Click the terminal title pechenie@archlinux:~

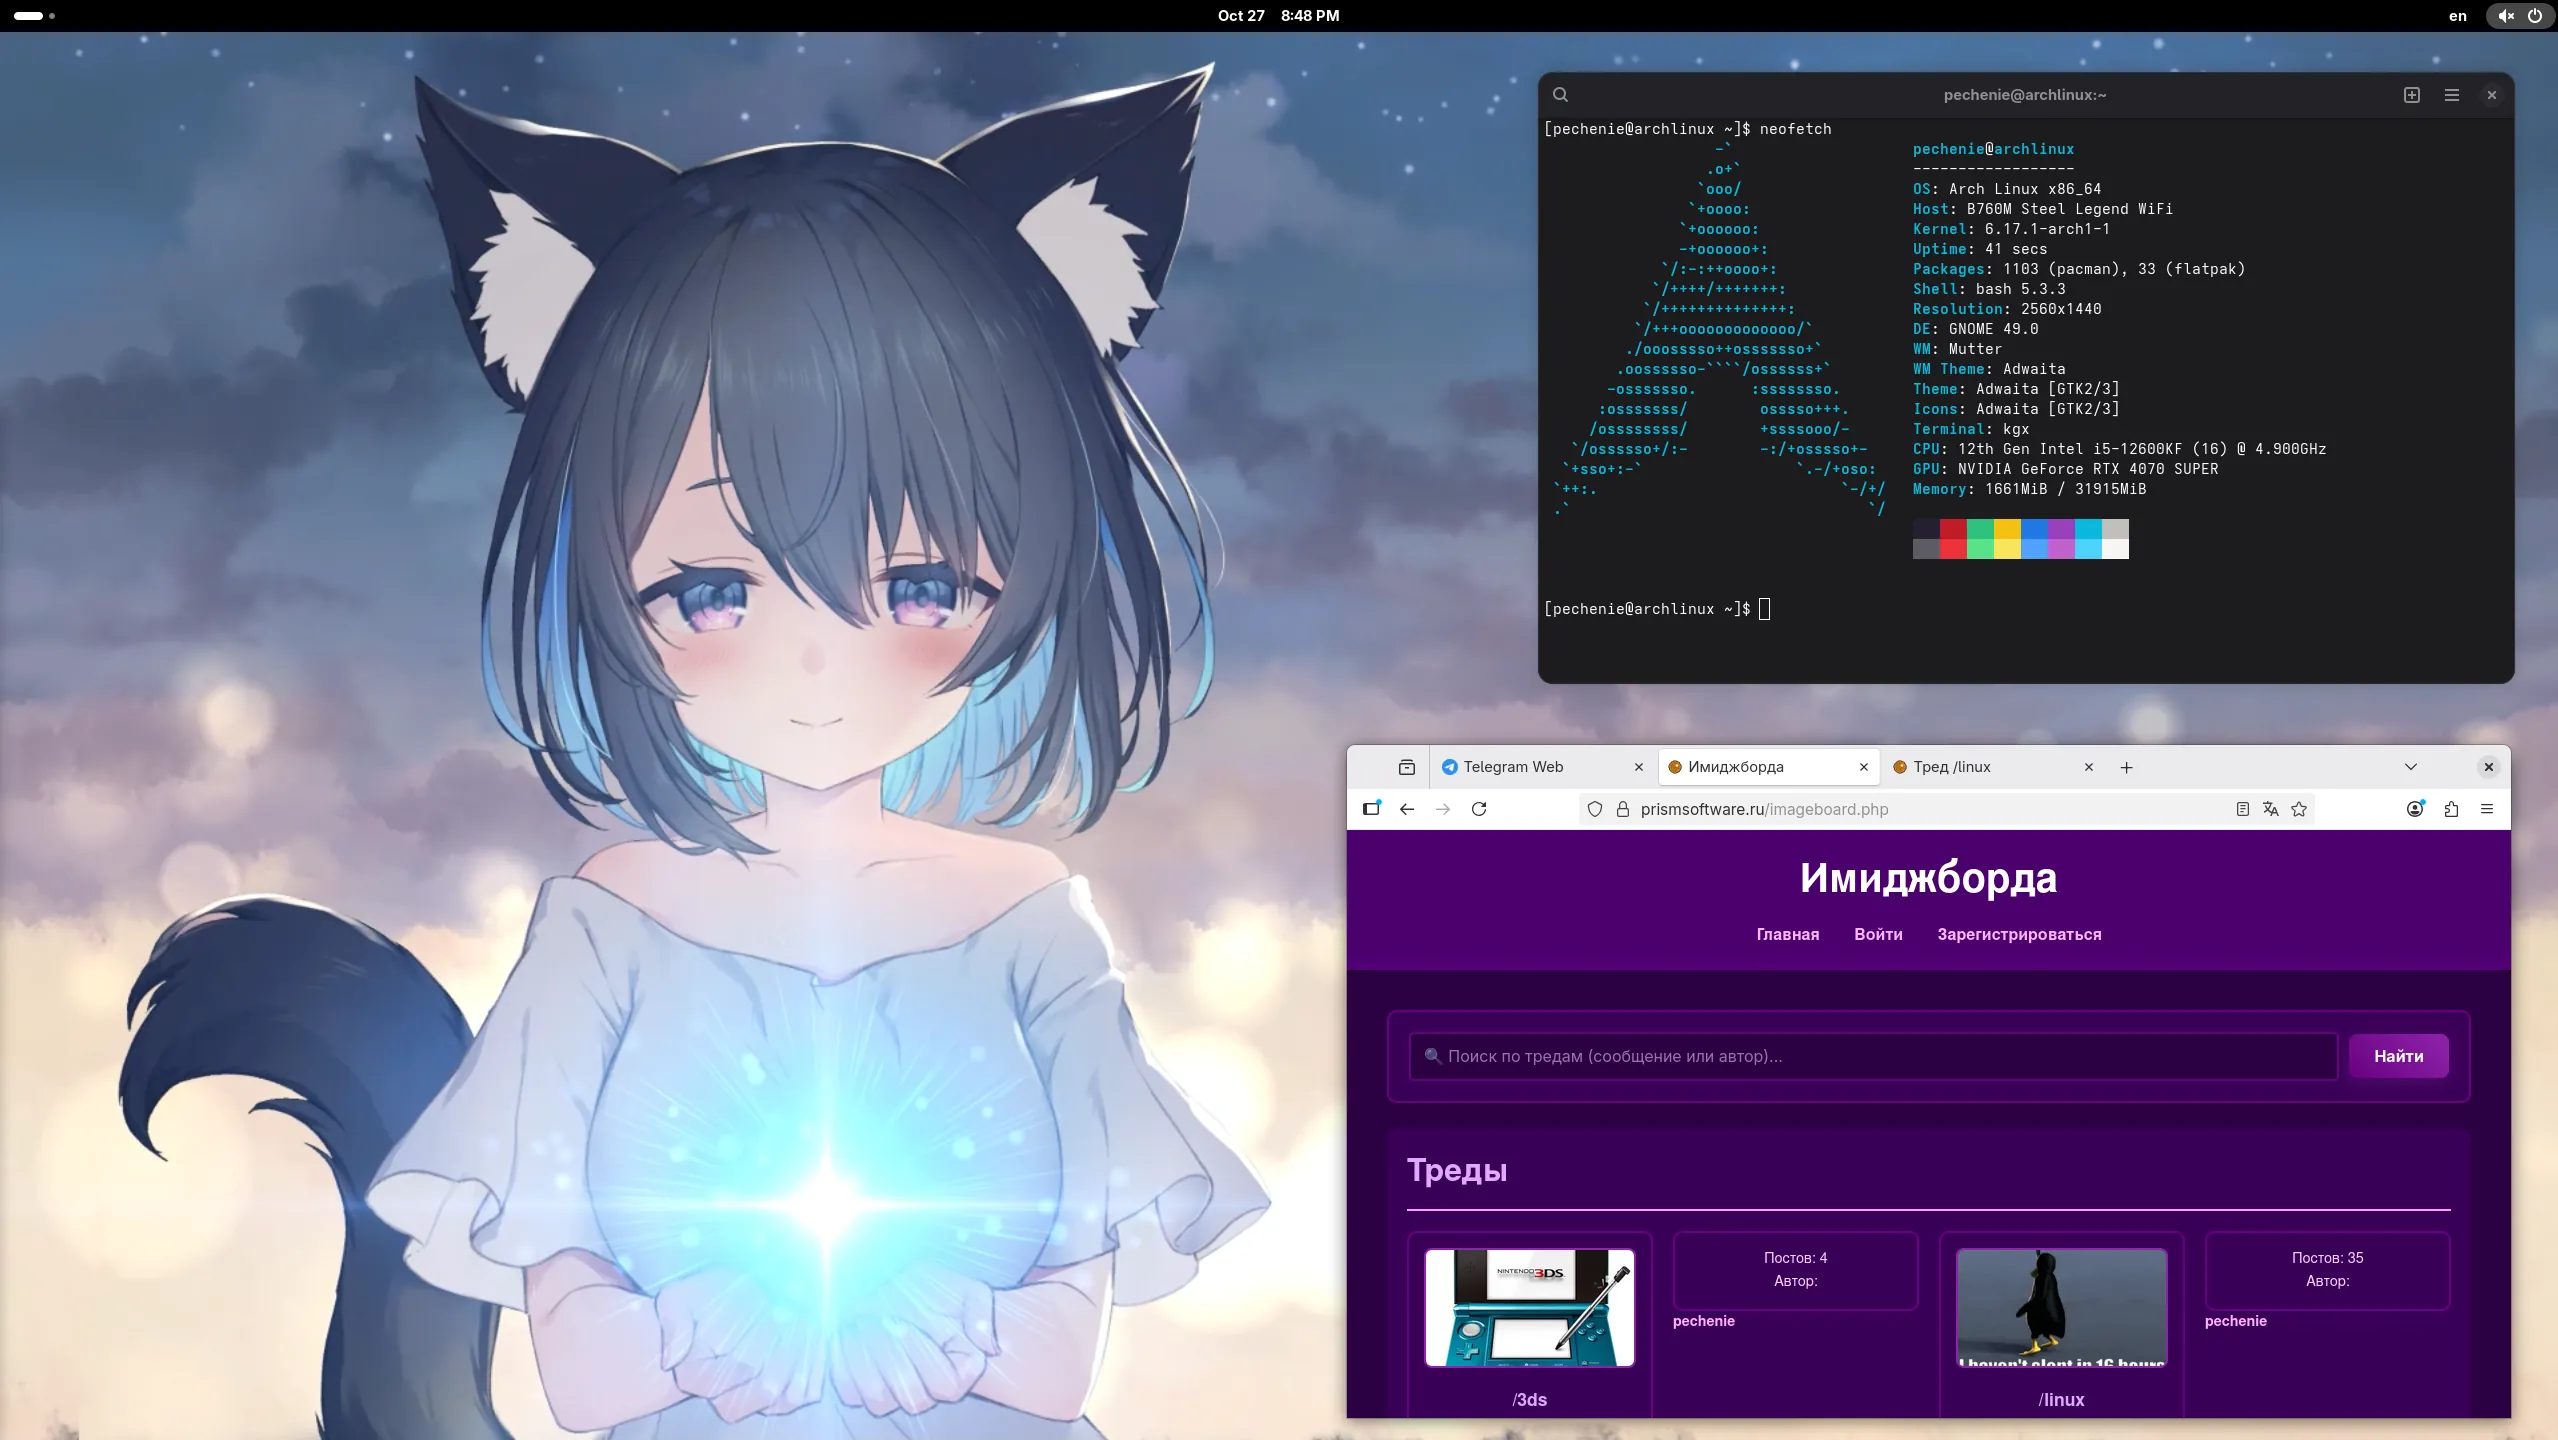coord(2025,95)
